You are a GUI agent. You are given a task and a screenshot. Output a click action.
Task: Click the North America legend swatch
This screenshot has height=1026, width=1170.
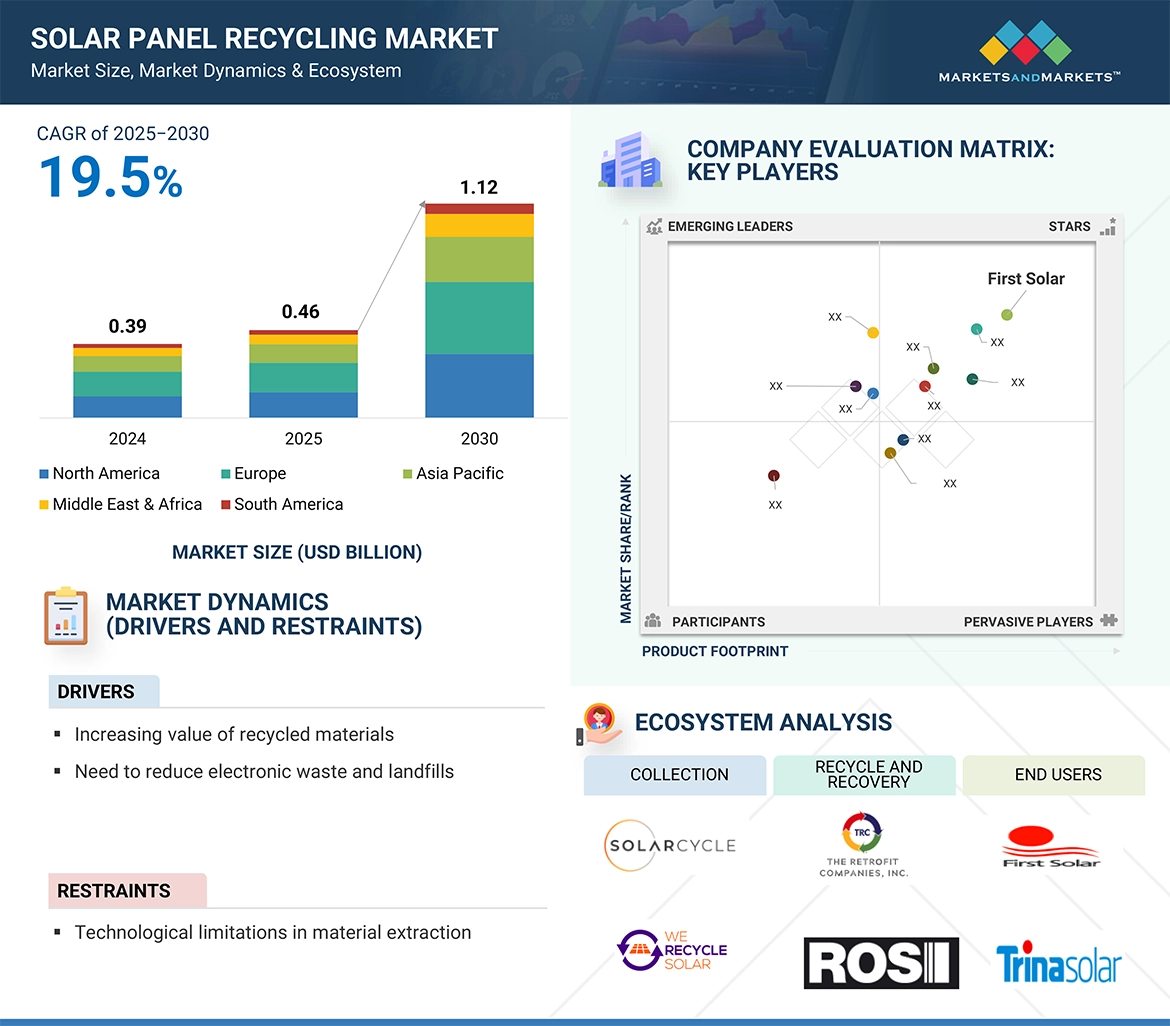click(x=44, y=474)
